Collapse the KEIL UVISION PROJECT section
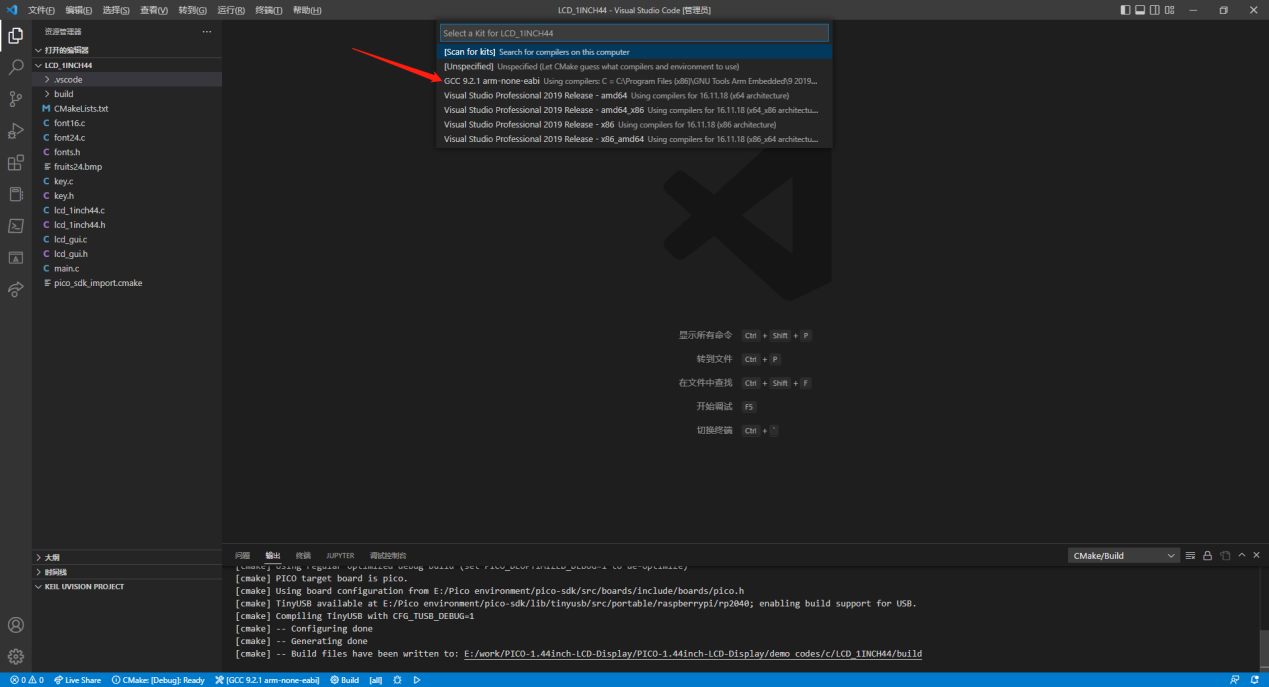The height and width of the screenshot is (687, 1269). tap(127, 587)
